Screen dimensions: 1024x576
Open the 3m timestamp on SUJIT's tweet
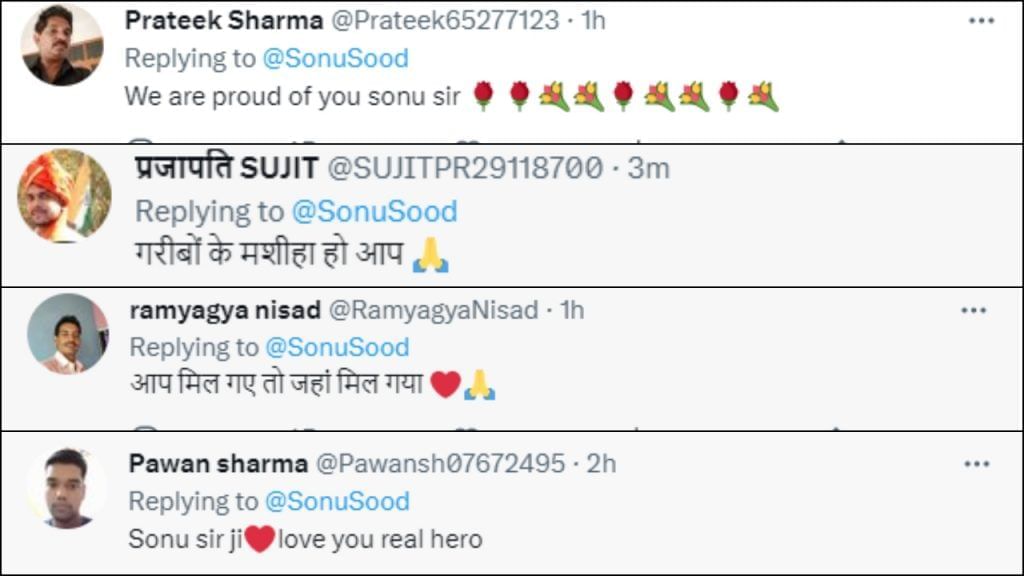[648, 169]
